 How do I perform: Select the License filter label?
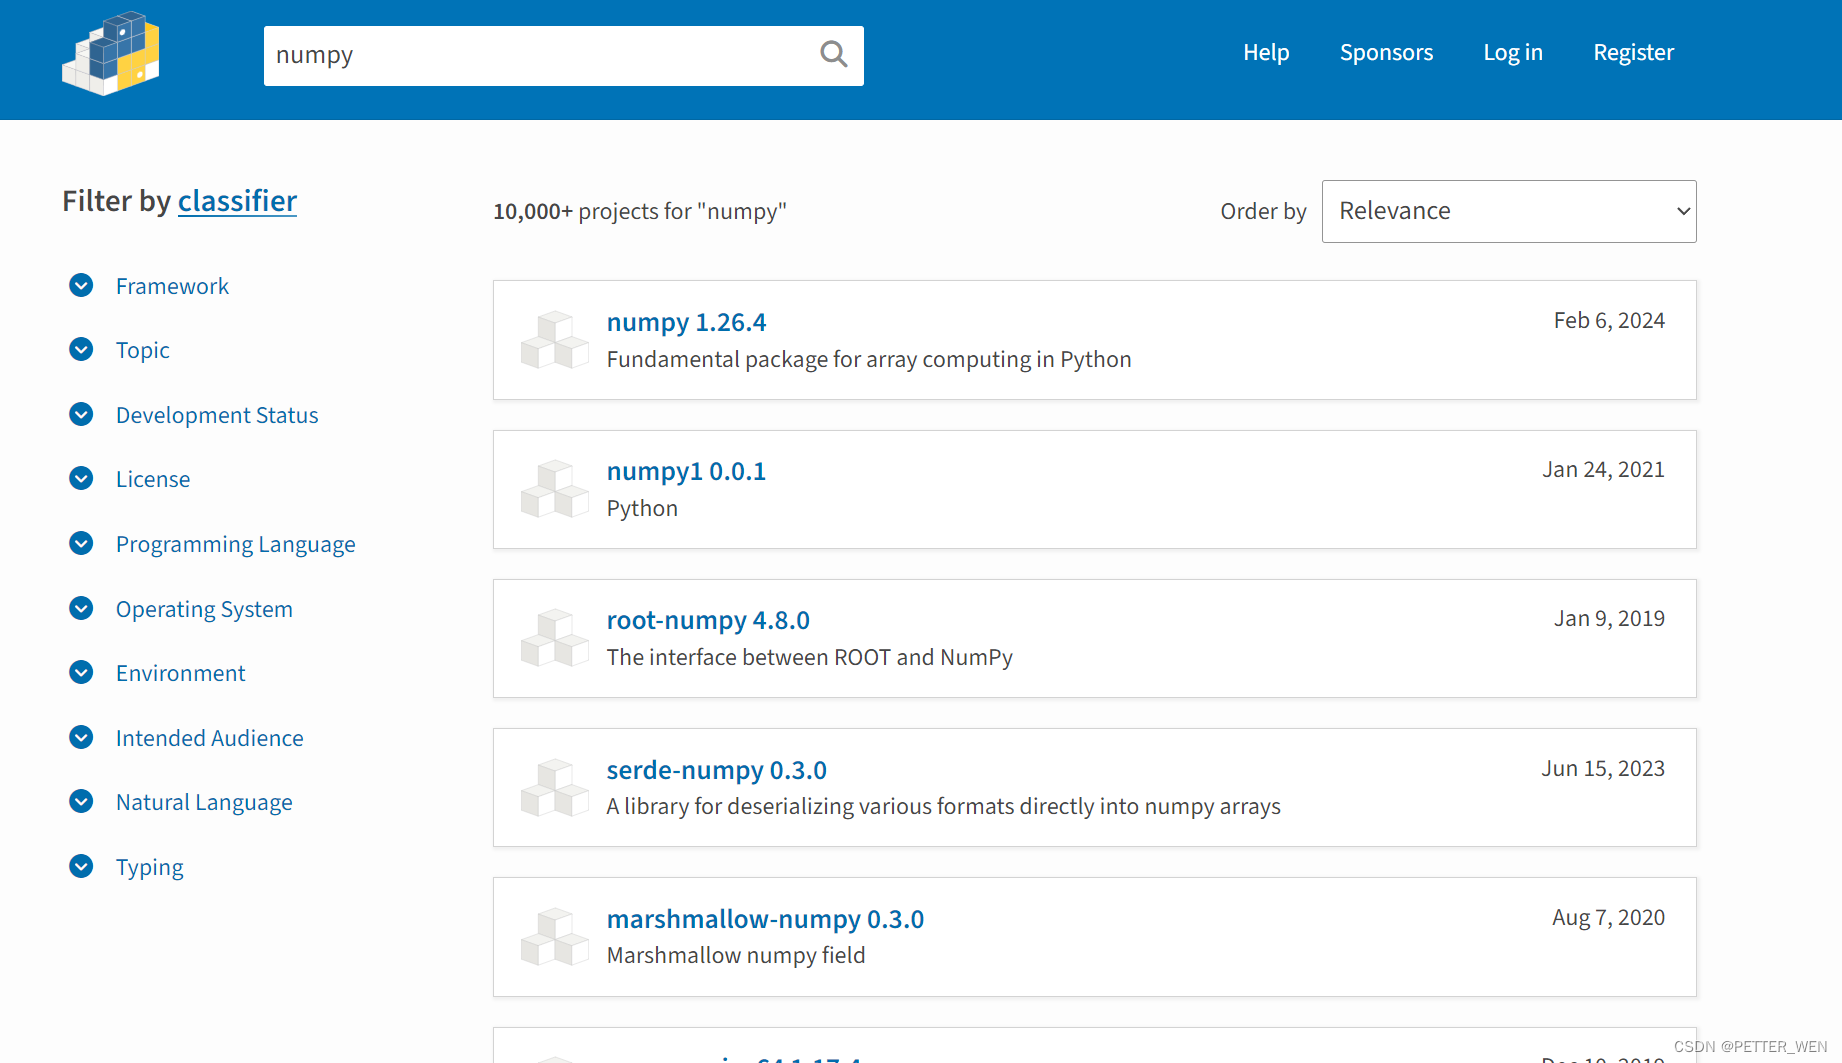coord(153,479)
